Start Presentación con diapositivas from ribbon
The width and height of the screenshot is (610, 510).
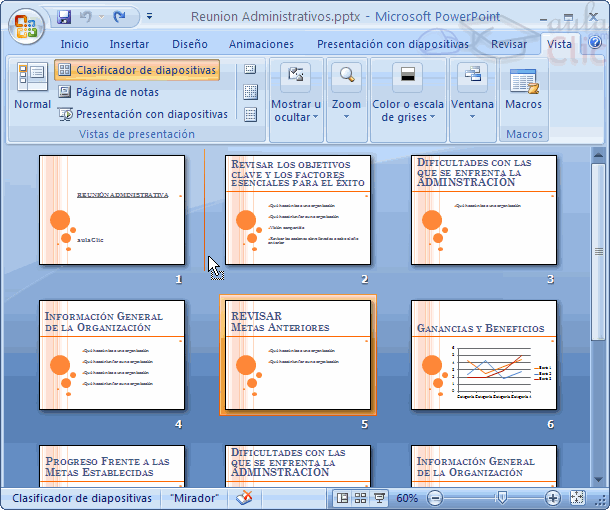coord(143,114)
